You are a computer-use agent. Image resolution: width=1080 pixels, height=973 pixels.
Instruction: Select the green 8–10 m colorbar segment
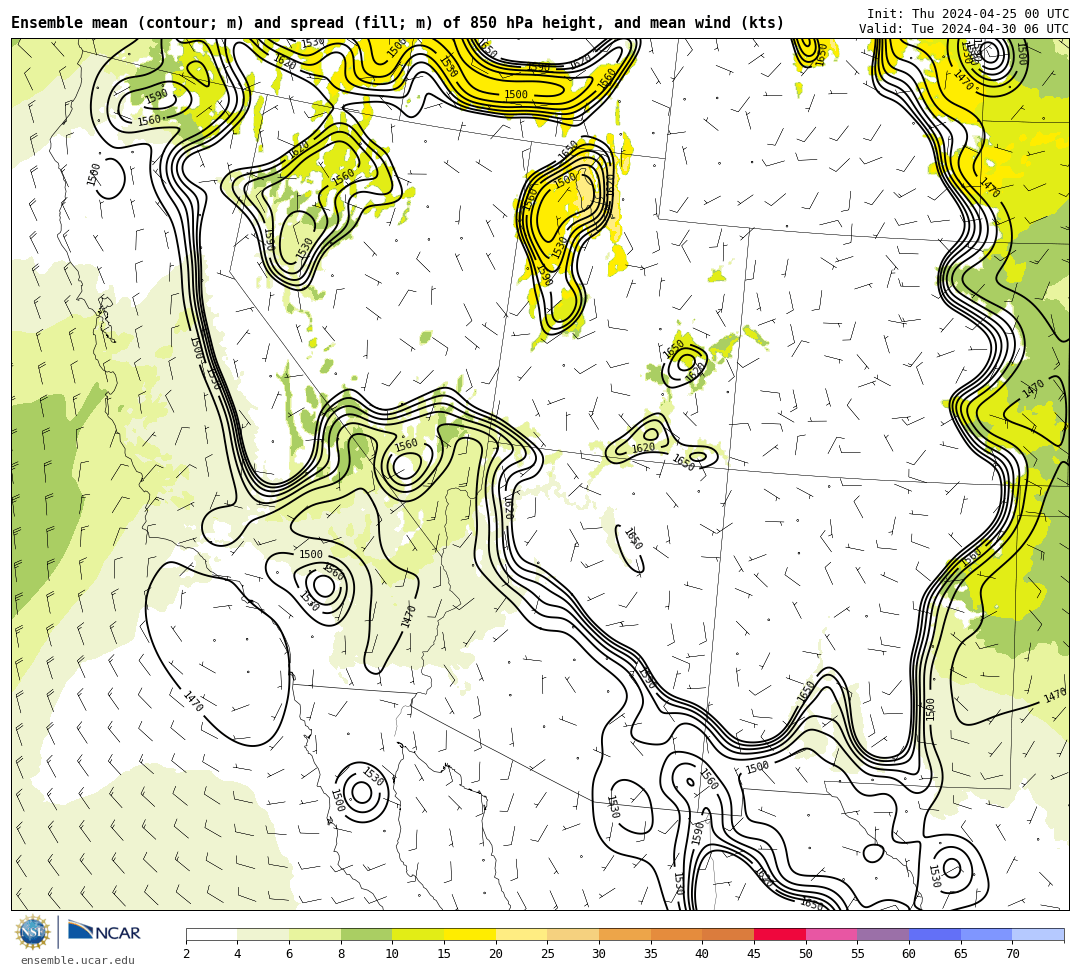pos(366,934)
